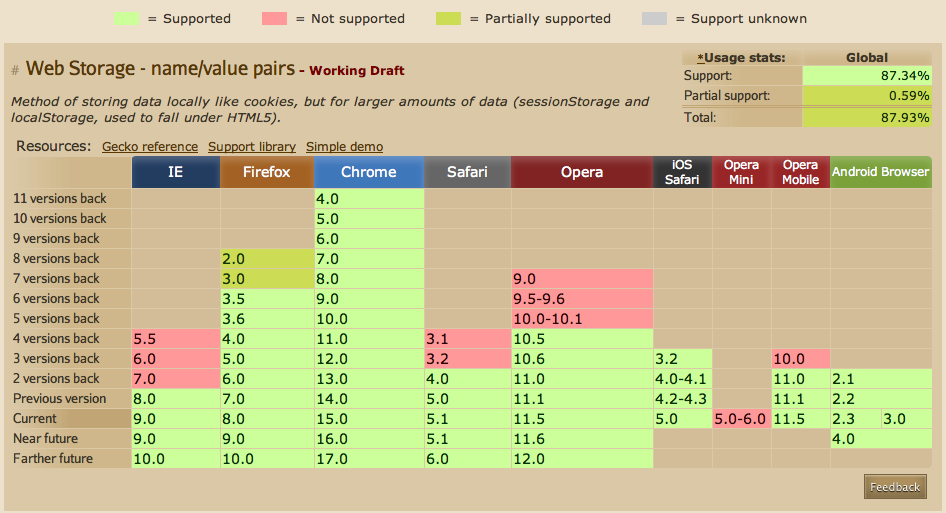946x513 pixels.
Task: Open the Gecko reference link
Action: click(x=150, y=147)
